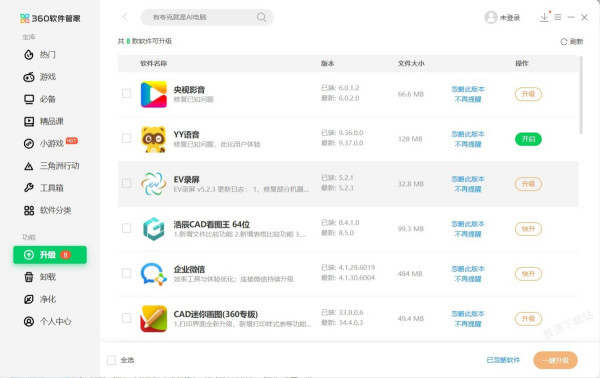600x378 pixels.
Task: Check the 央视影音 checkbox
Action: pos(126,93)
